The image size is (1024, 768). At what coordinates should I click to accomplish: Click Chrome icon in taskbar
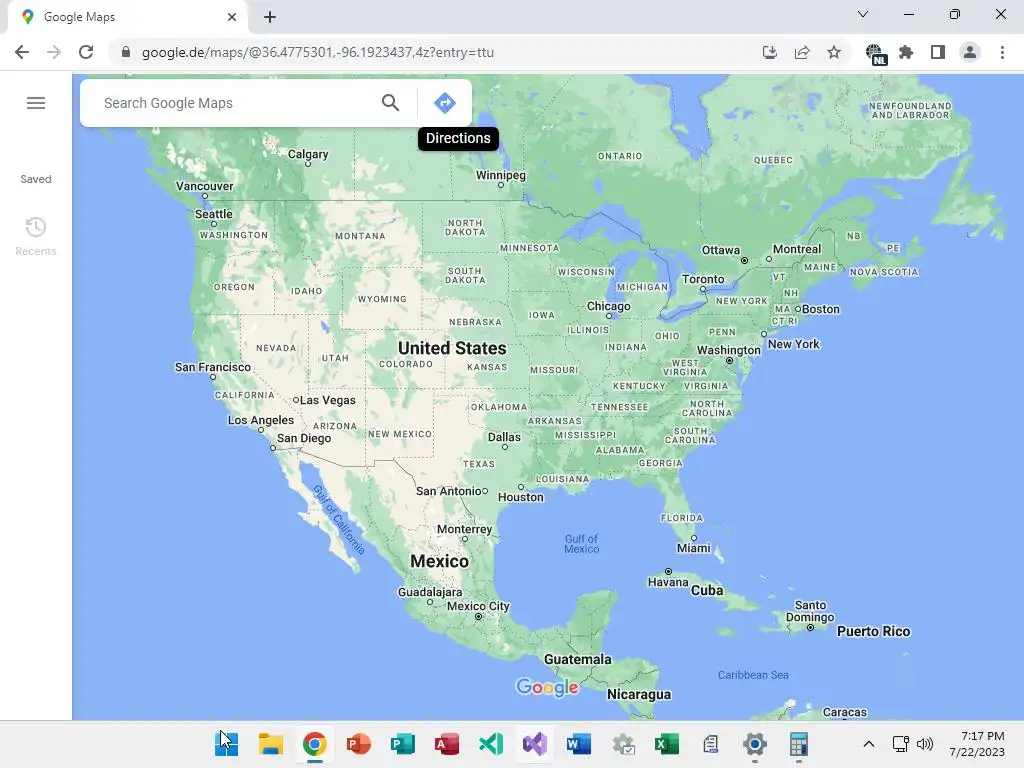314,744
